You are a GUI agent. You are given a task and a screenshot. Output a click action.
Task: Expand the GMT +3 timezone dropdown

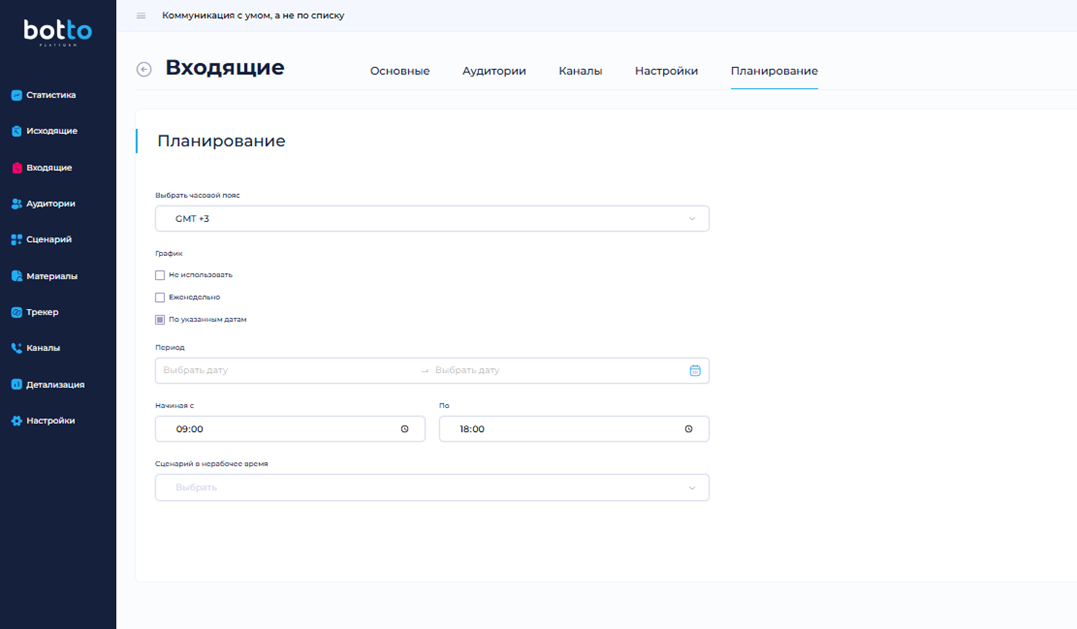pos(432,219)
